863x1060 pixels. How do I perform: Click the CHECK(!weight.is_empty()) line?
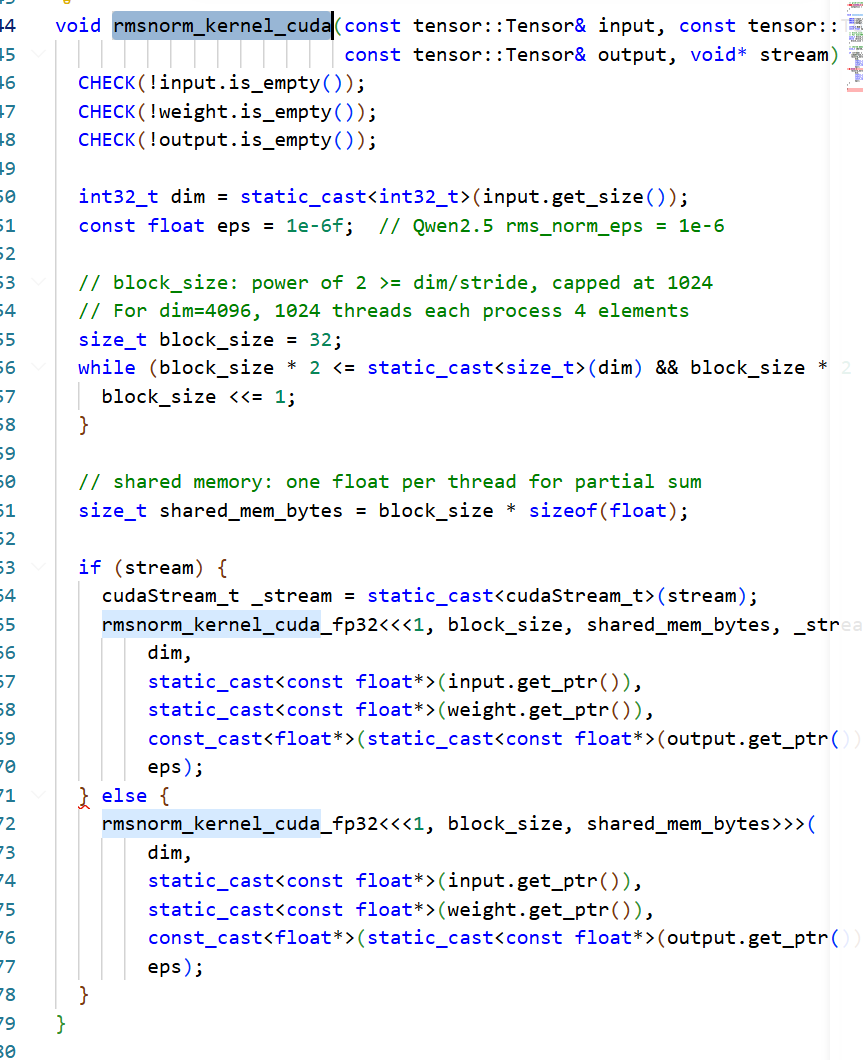point(227,112)
